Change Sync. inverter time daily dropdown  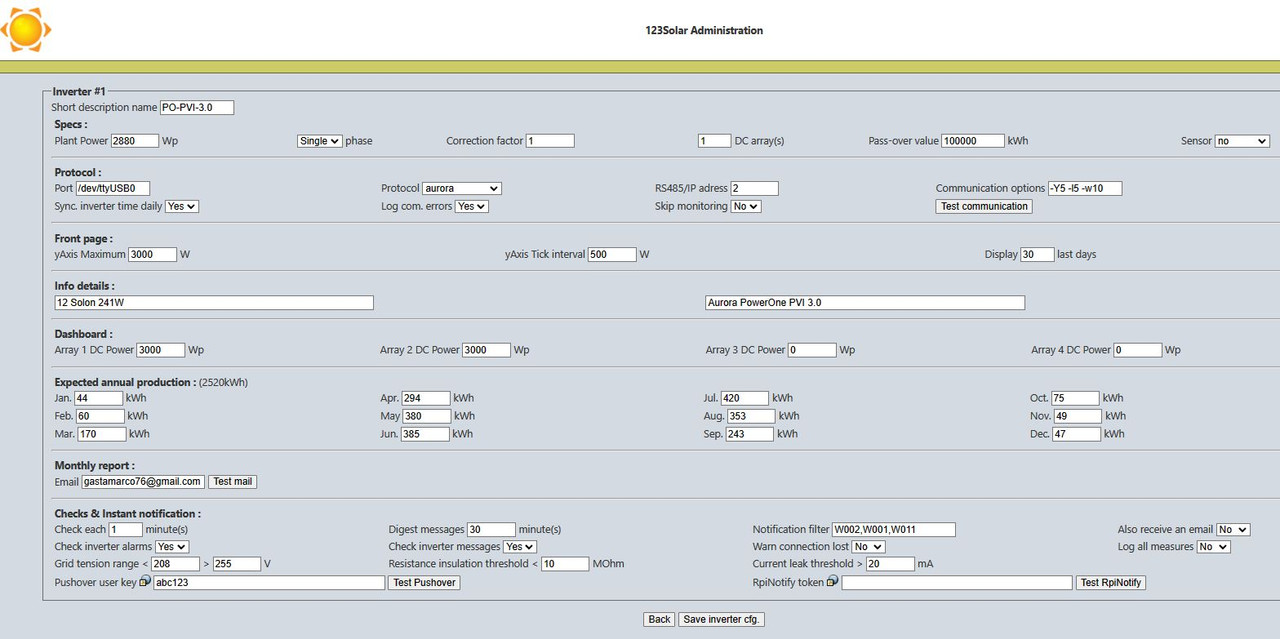[x=182, y=206]
